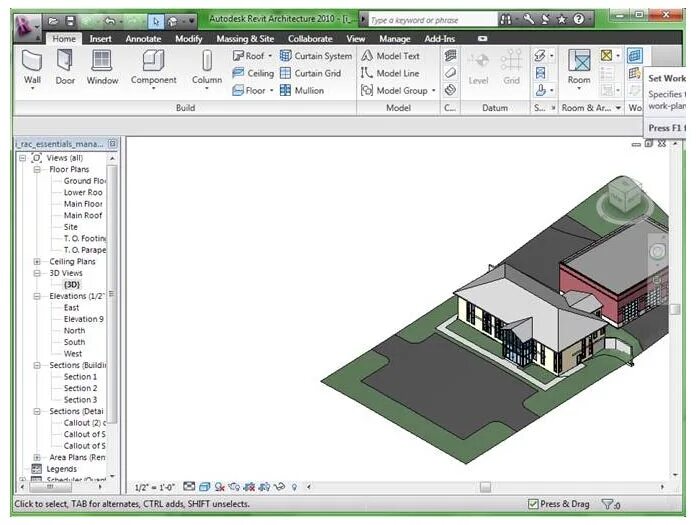Select the Modify arrow cursor tool
696x525 pixels.
click(x=156, y=21)
